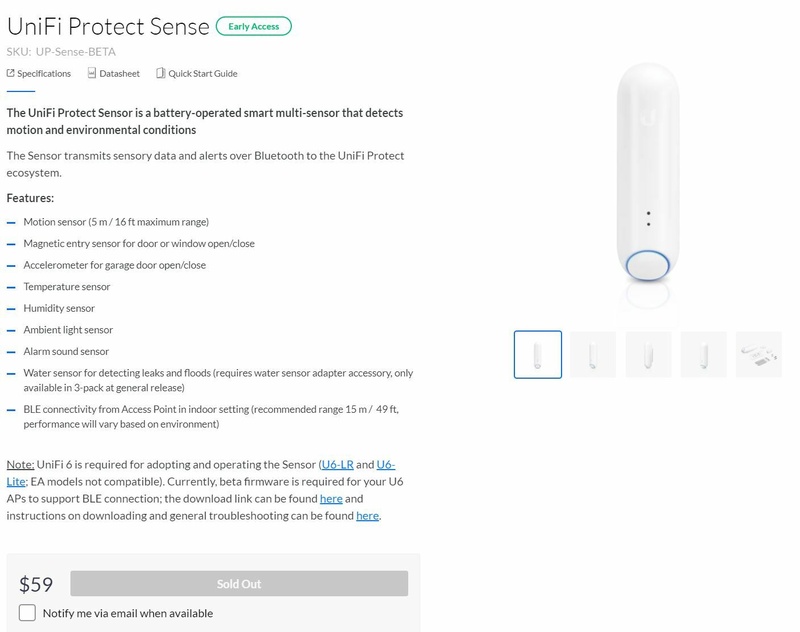800x632 pixels.
Task: Open the beta firmware download 'here' link
Action: click(x=331, y=498)
